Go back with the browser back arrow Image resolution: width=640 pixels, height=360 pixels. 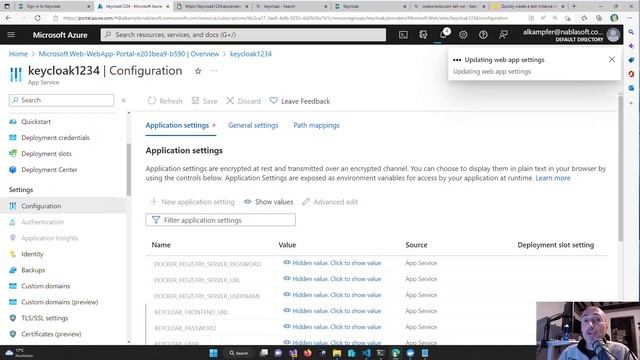[9, 18]
